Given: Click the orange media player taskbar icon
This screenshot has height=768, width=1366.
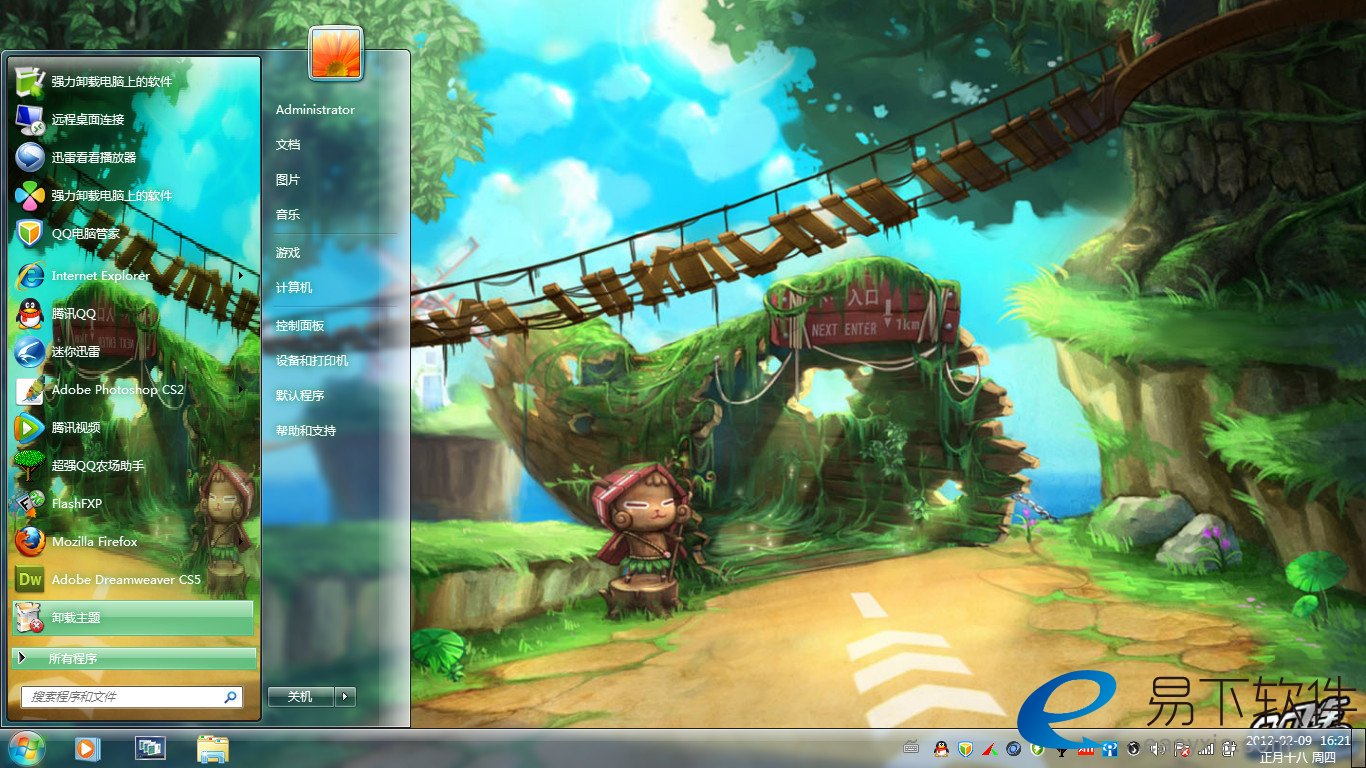Looking at the screenshot, I should point(87,748).
